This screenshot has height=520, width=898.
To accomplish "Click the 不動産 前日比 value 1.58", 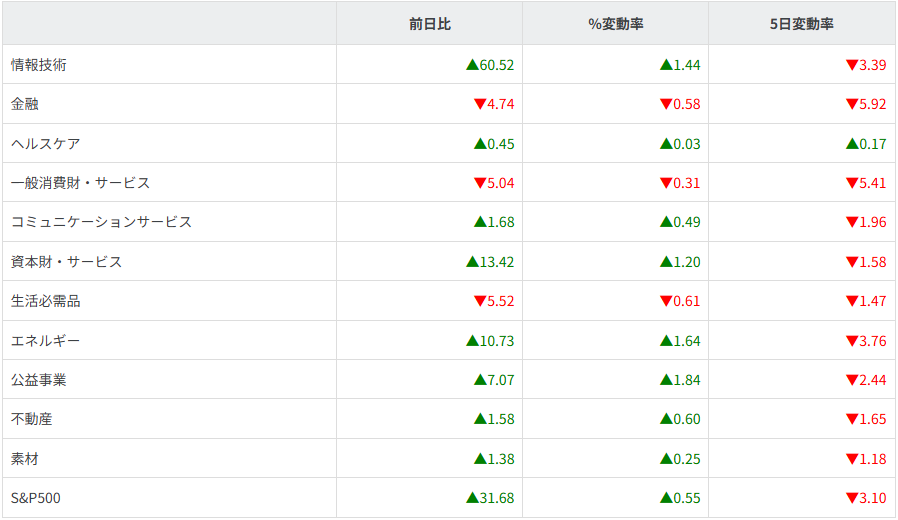I will 500,419.
